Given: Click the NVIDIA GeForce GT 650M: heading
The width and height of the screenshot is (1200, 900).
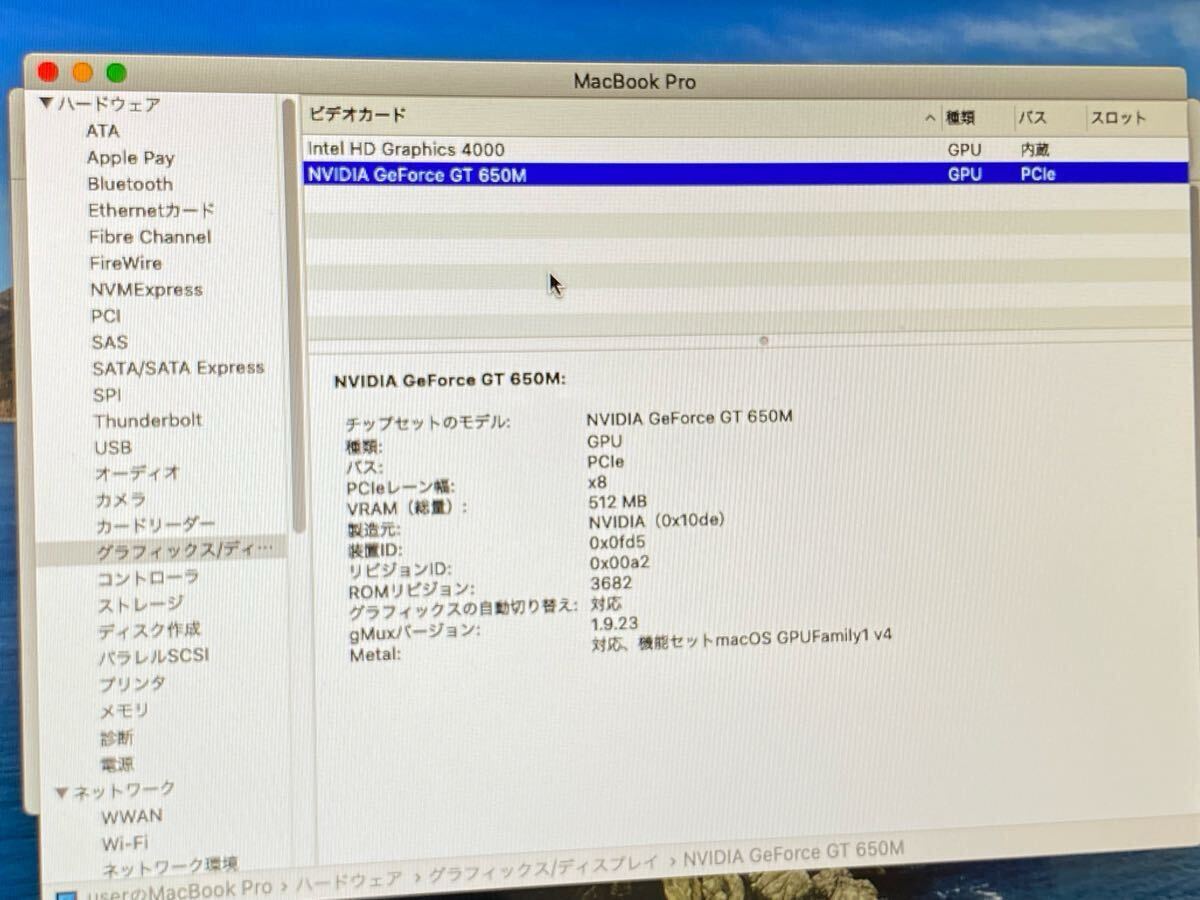Looking at the screenshot, I should (x=450, y=380).
